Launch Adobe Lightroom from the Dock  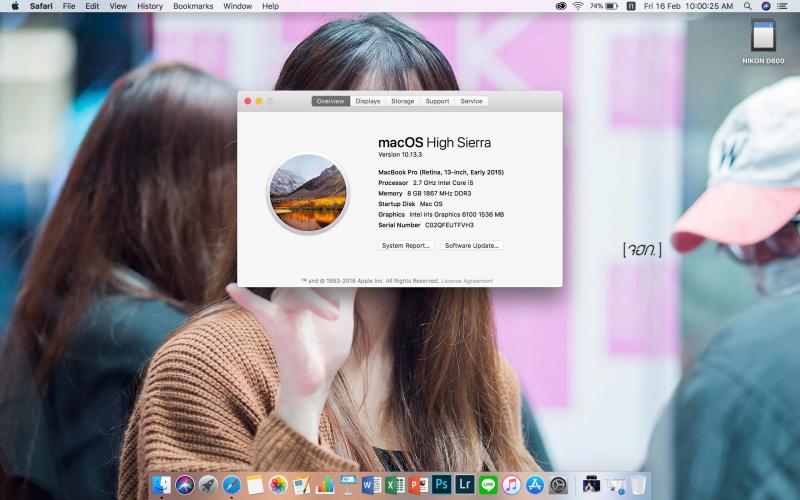[465, 484]
